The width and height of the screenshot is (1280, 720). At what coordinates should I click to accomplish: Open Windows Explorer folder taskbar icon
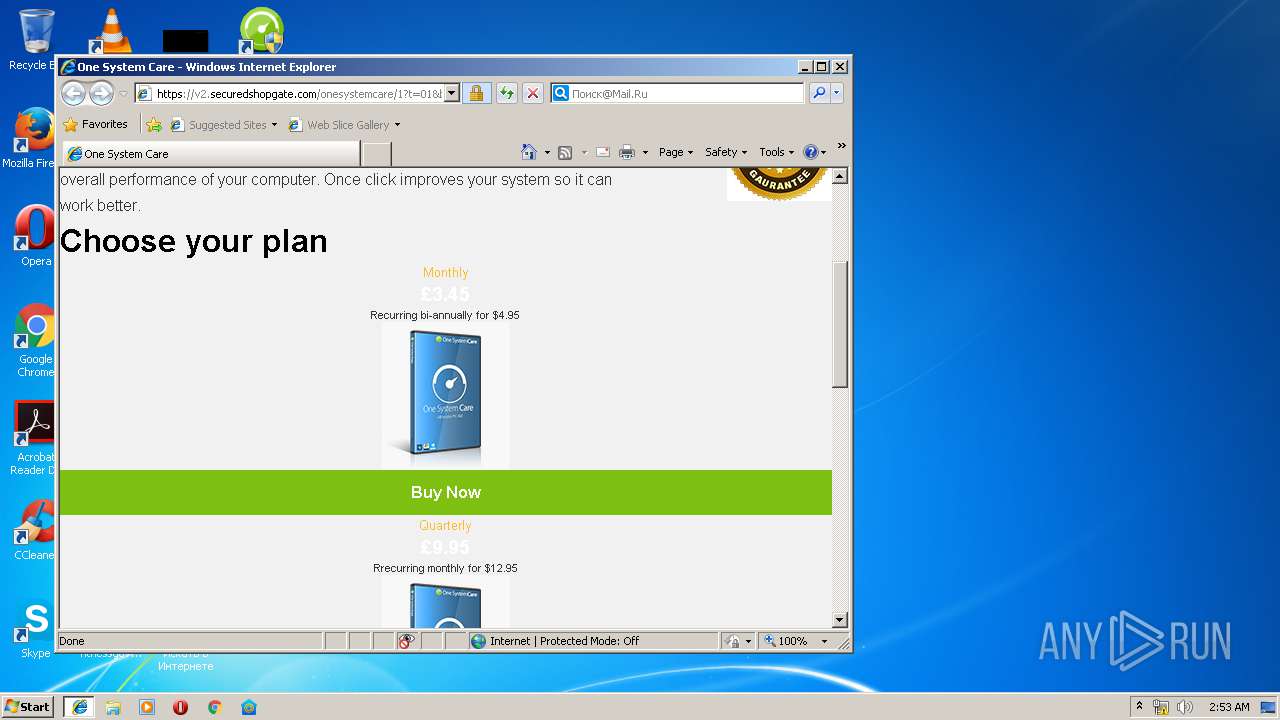[113, 707]
